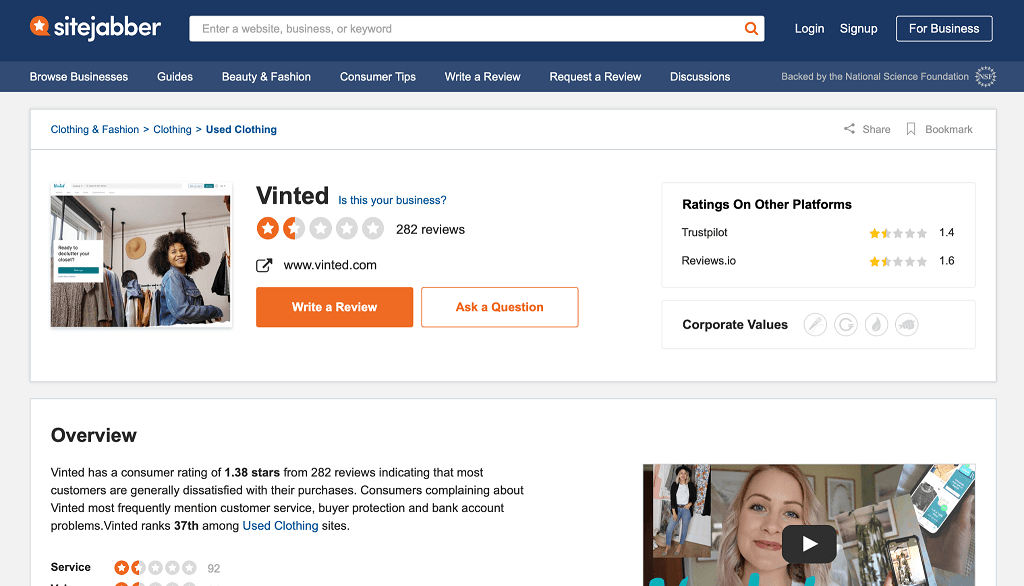Click the Service star rating

click(x=155, y=568)
